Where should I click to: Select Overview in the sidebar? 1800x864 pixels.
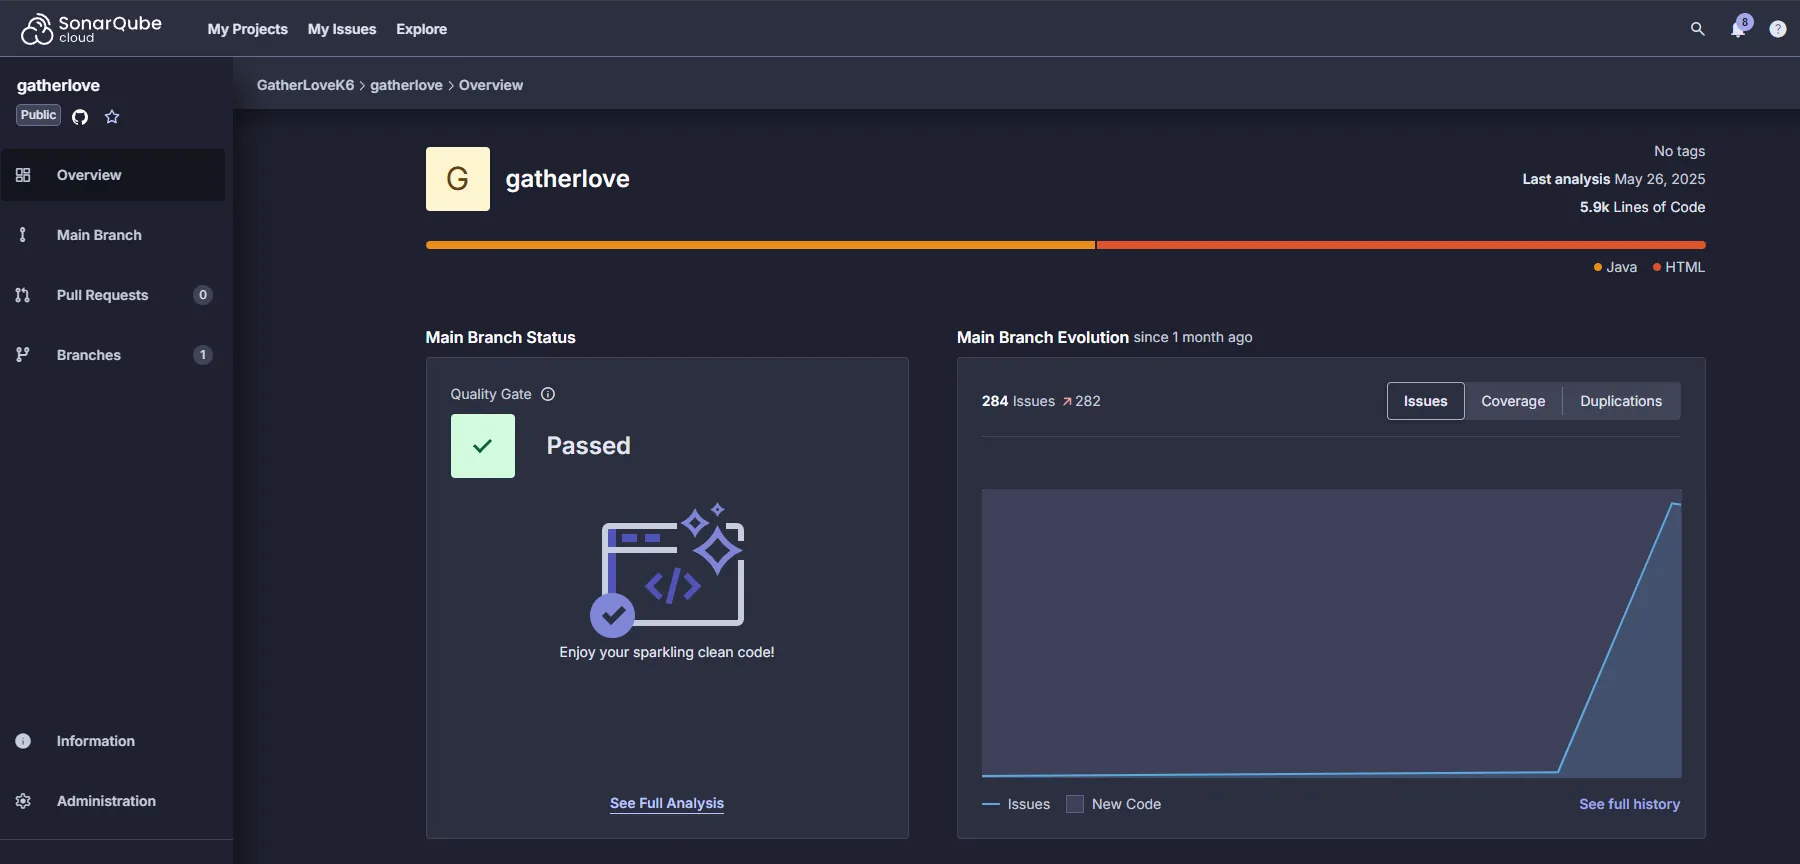click(113, 175)
